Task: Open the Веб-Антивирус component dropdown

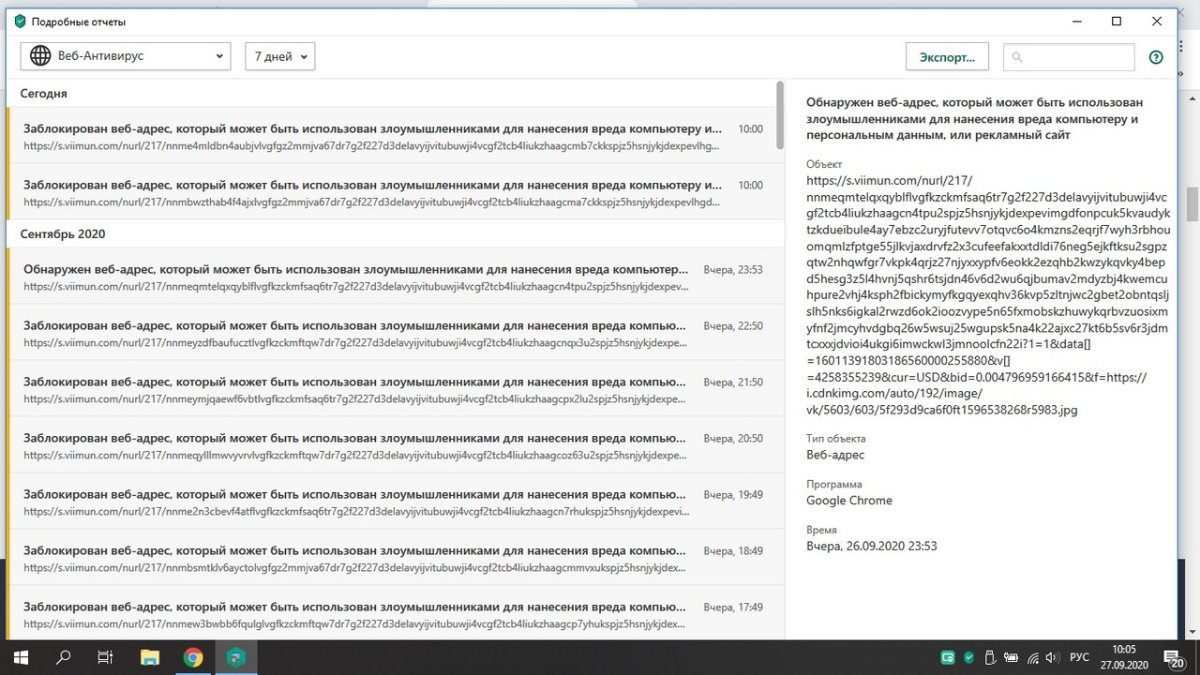Action: 125,56
